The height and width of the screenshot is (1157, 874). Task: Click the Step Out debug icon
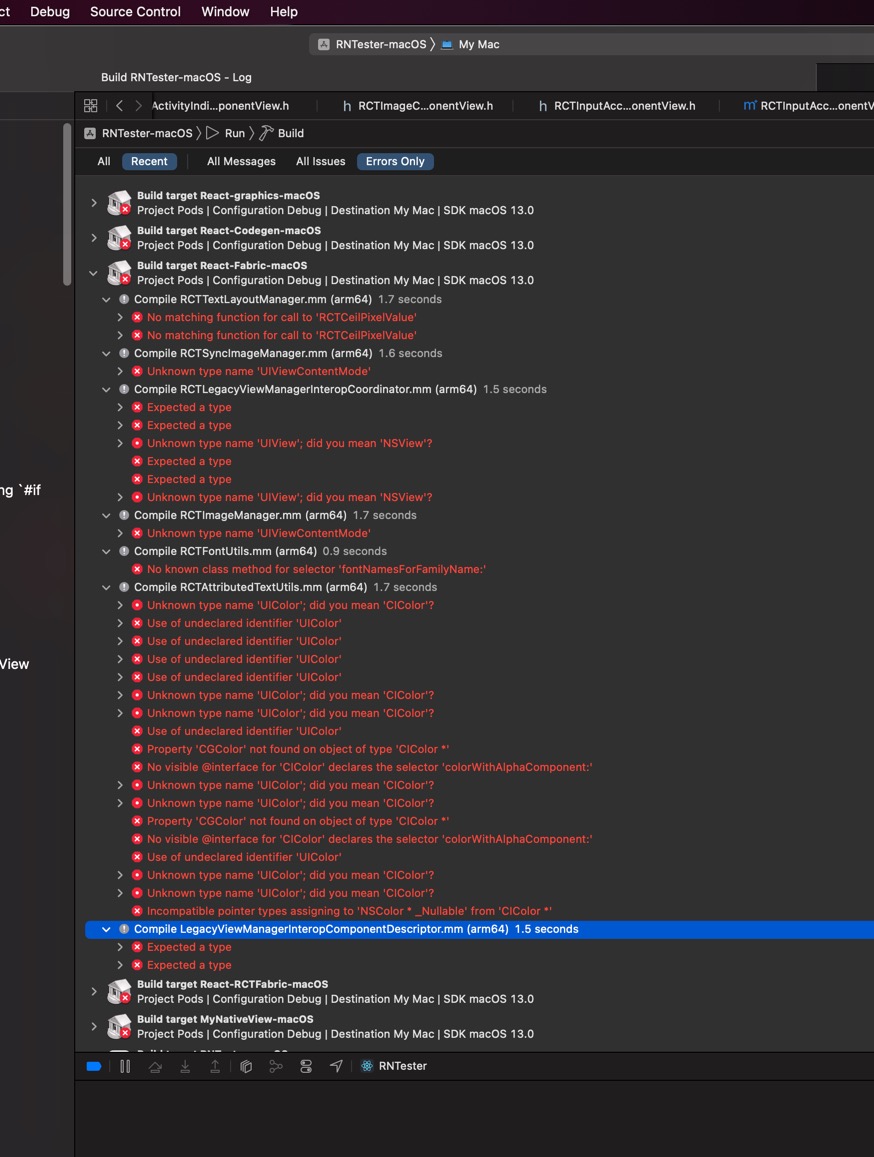coord(215,1066)
